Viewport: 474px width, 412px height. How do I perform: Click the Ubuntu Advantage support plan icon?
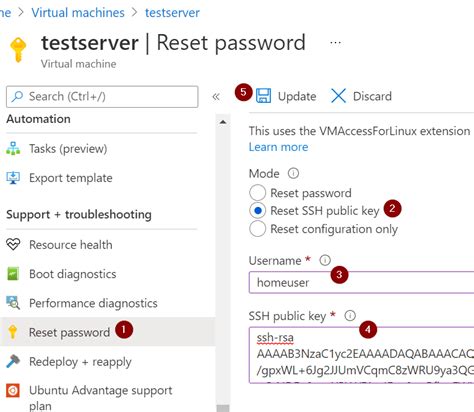[13, 391]
